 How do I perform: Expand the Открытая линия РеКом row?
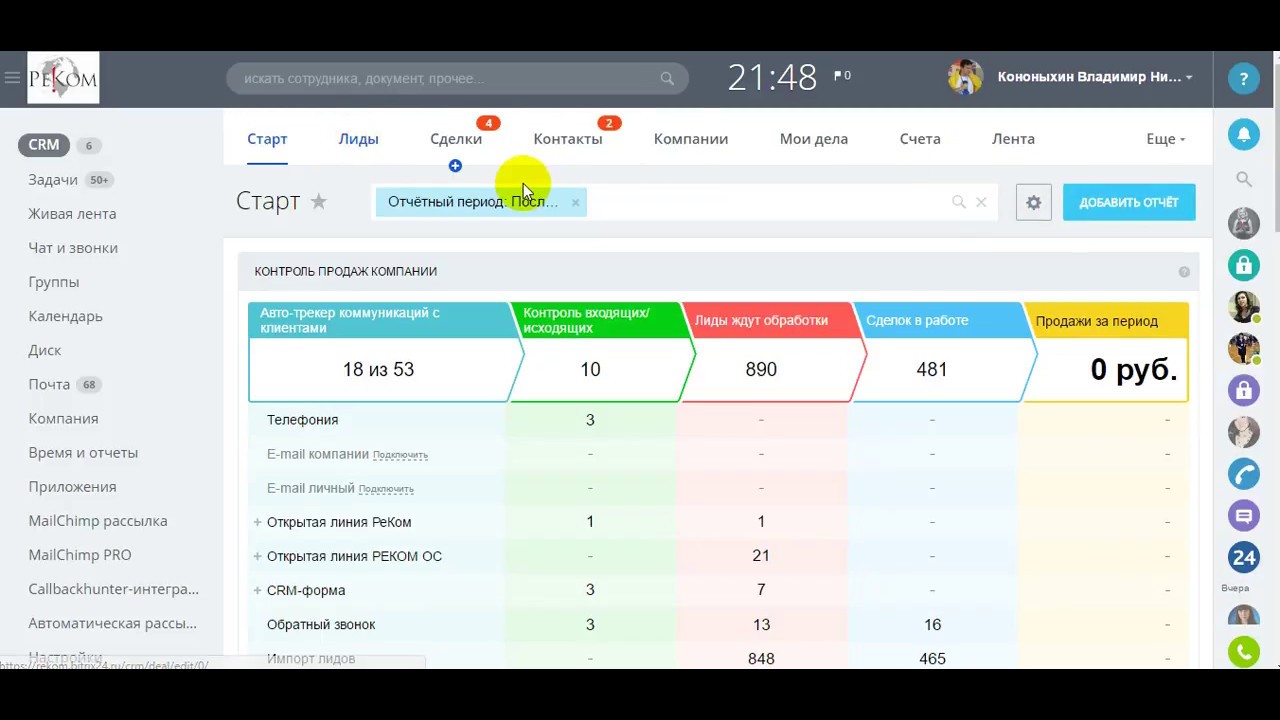257,522
